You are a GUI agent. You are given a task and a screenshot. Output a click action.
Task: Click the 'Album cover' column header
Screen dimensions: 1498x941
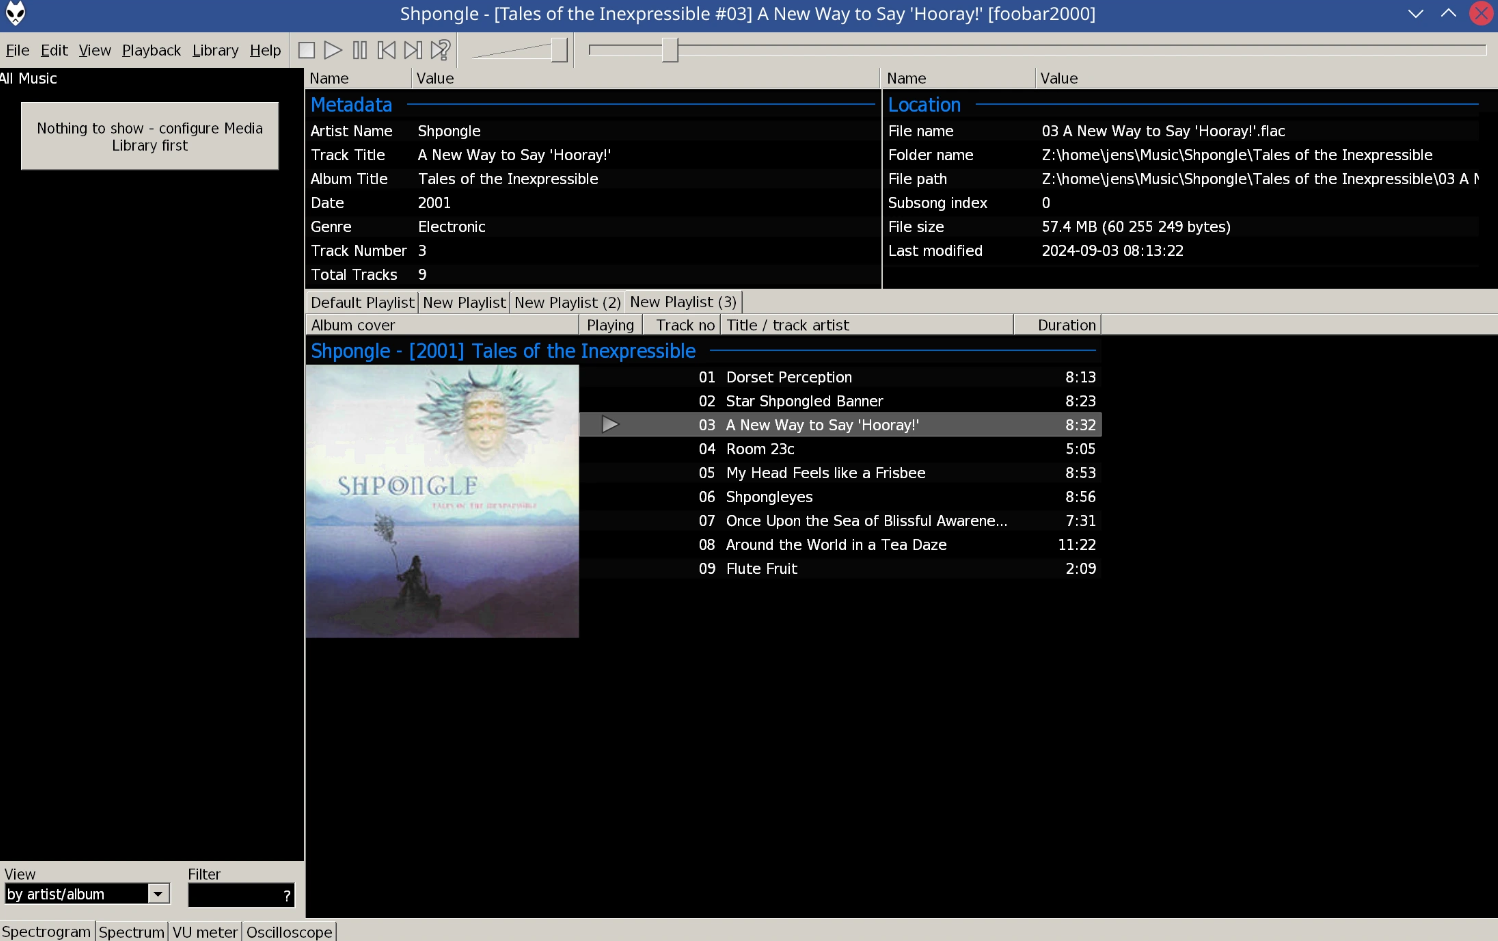442,325
